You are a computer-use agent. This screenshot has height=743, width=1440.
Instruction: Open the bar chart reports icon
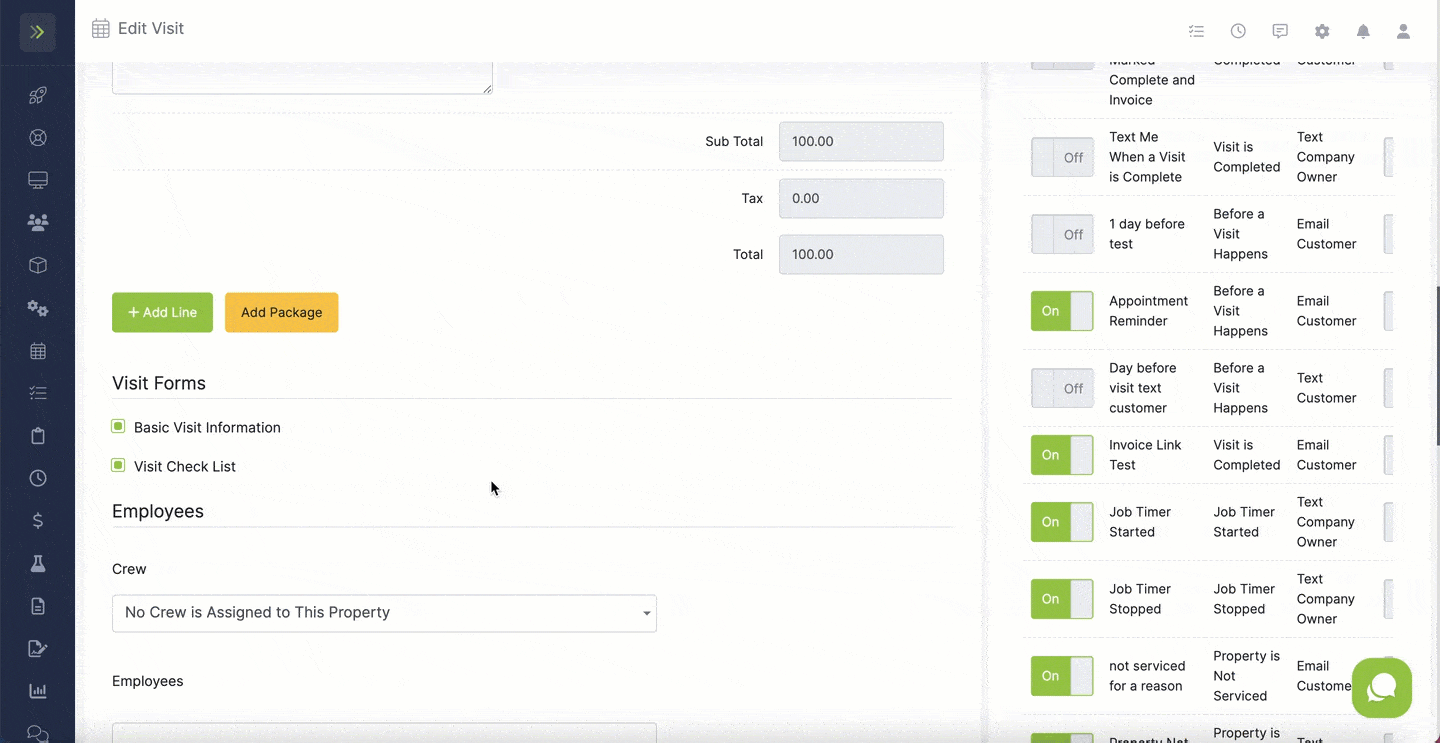(x=37, y=691)
